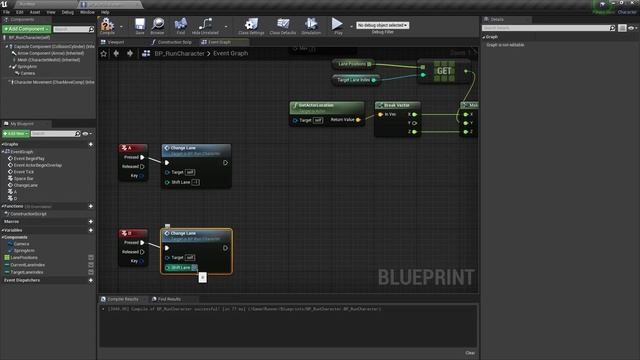The width and height of the screenshot is (640, 360).
Task: Open the Edit menu
Action: tap(20, 12)
